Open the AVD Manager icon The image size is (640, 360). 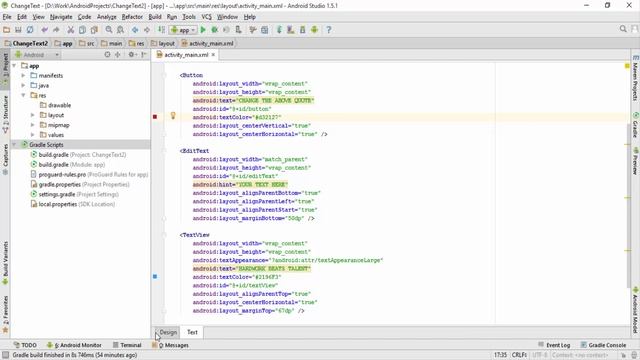(291, 30)
